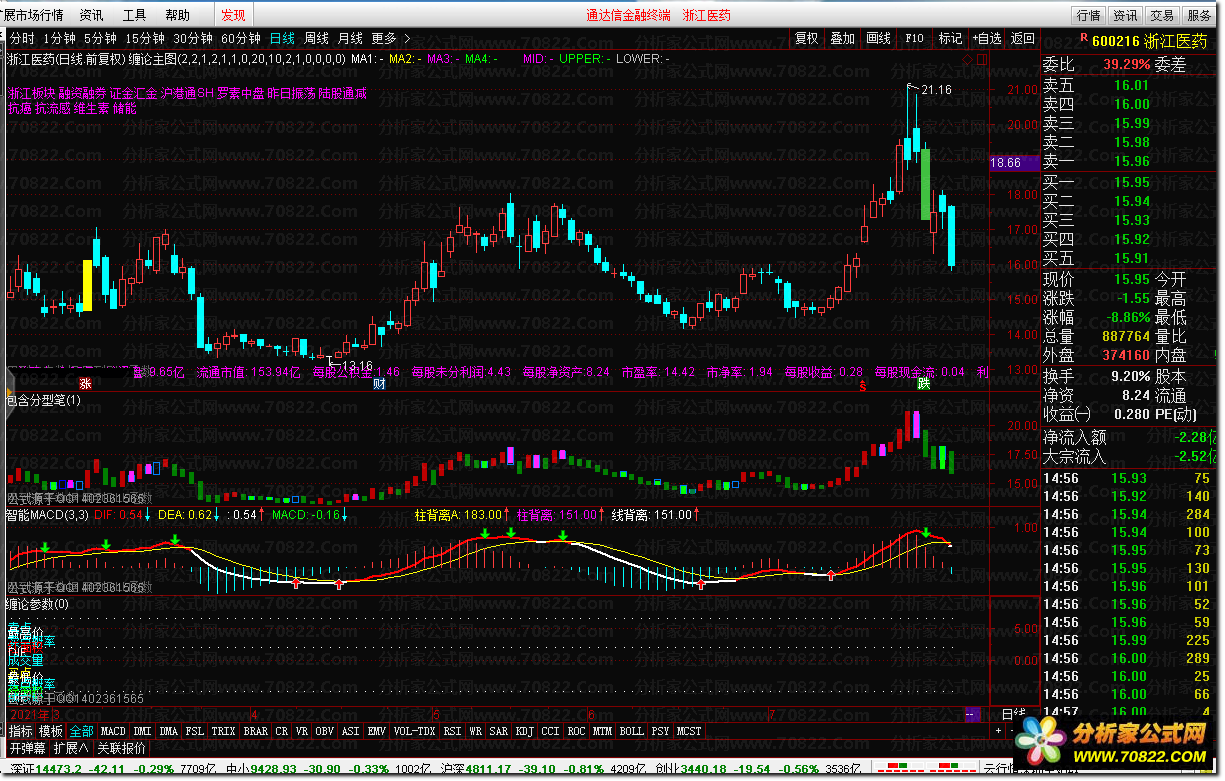1225x781 pixels.
Task: Click the green 跌 marker icon
Action: (924, 384)
